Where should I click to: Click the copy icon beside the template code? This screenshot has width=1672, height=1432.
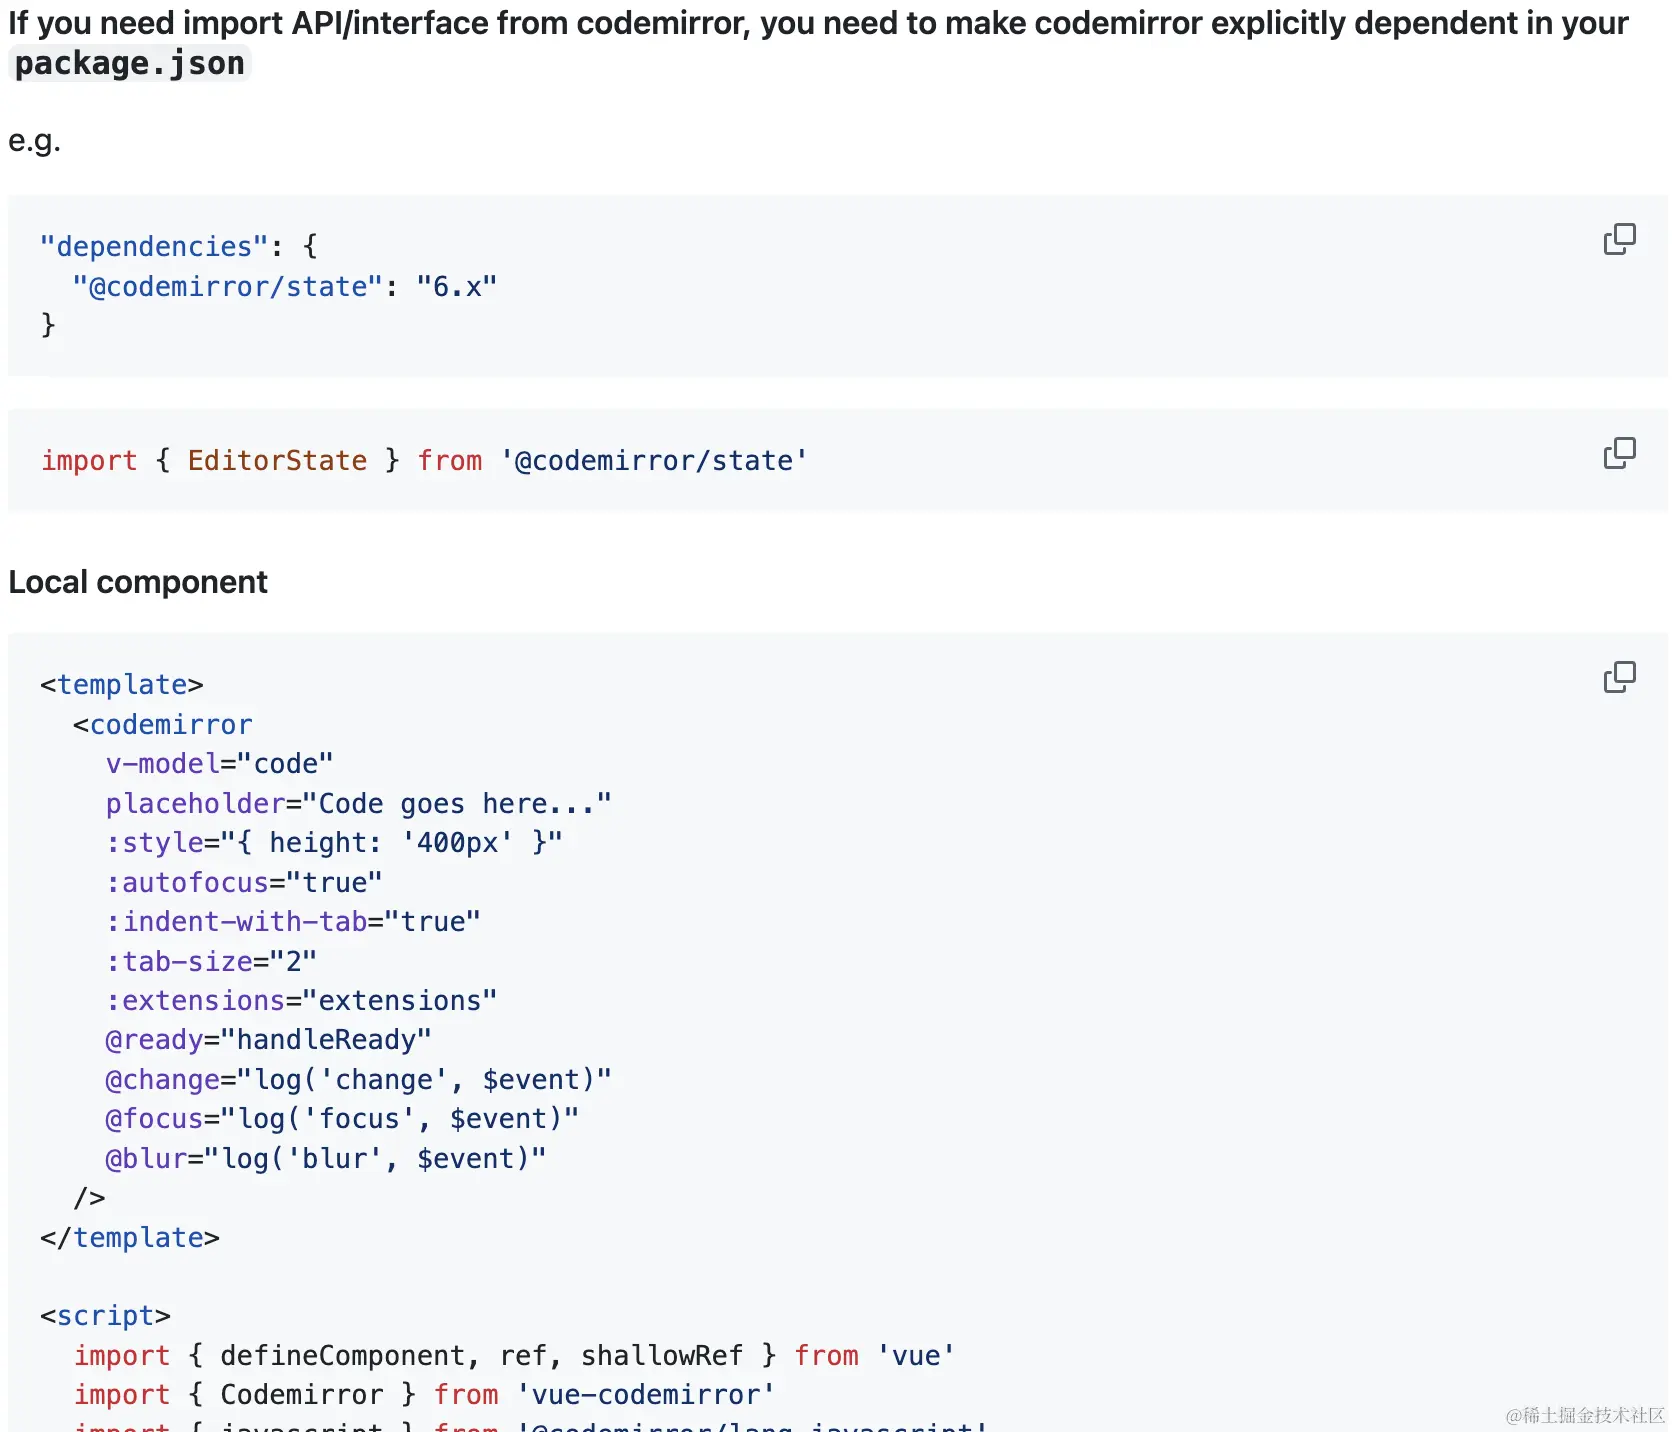[1621, 677]
